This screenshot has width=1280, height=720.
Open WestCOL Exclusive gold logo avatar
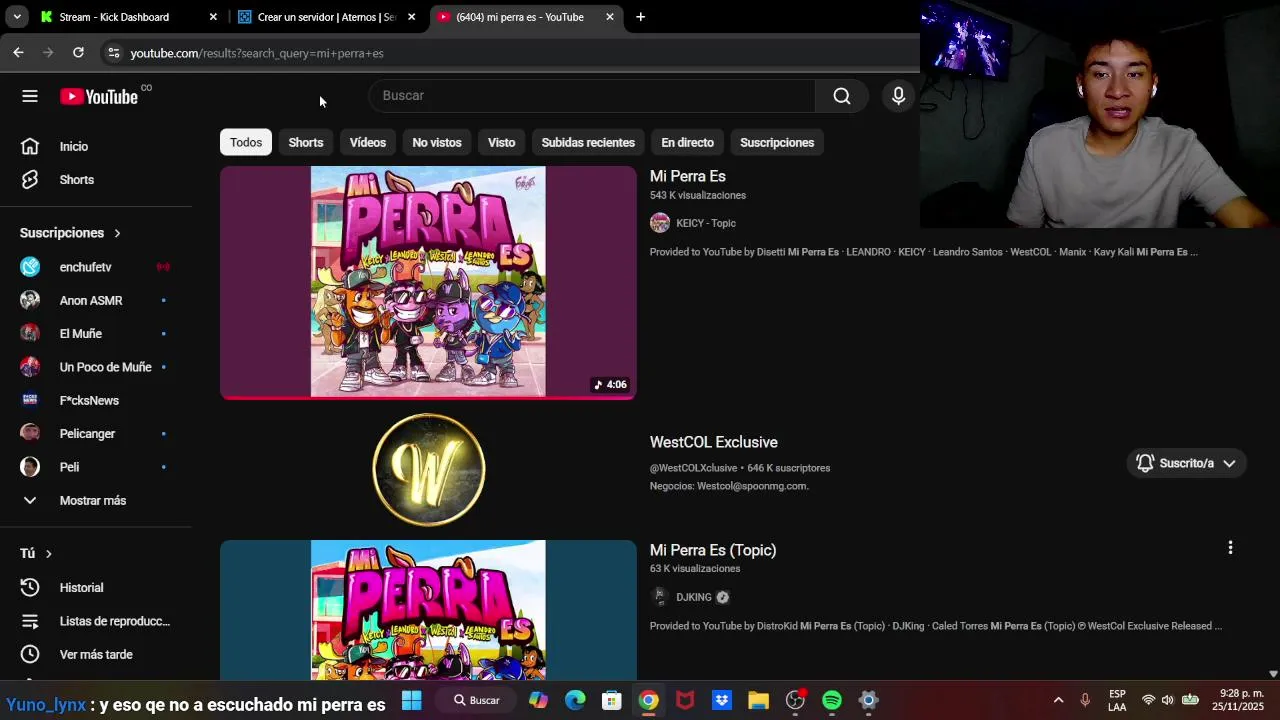point(429,470)
